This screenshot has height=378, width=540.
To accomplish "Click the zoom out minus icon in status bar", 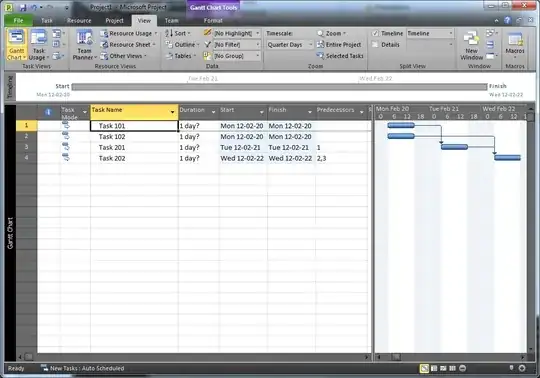I will click(463, 368).
